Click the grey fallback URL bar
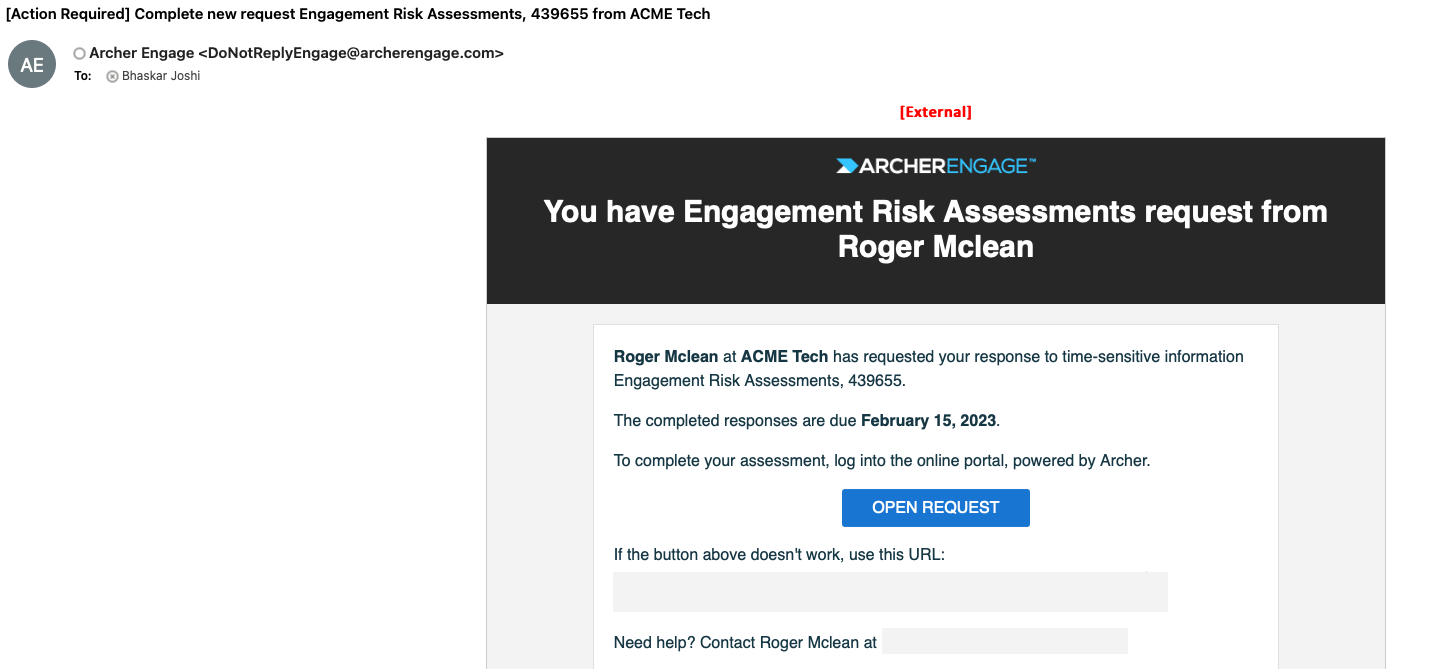Viewport: 1436px width, 669px height. [x=890, y=591]
